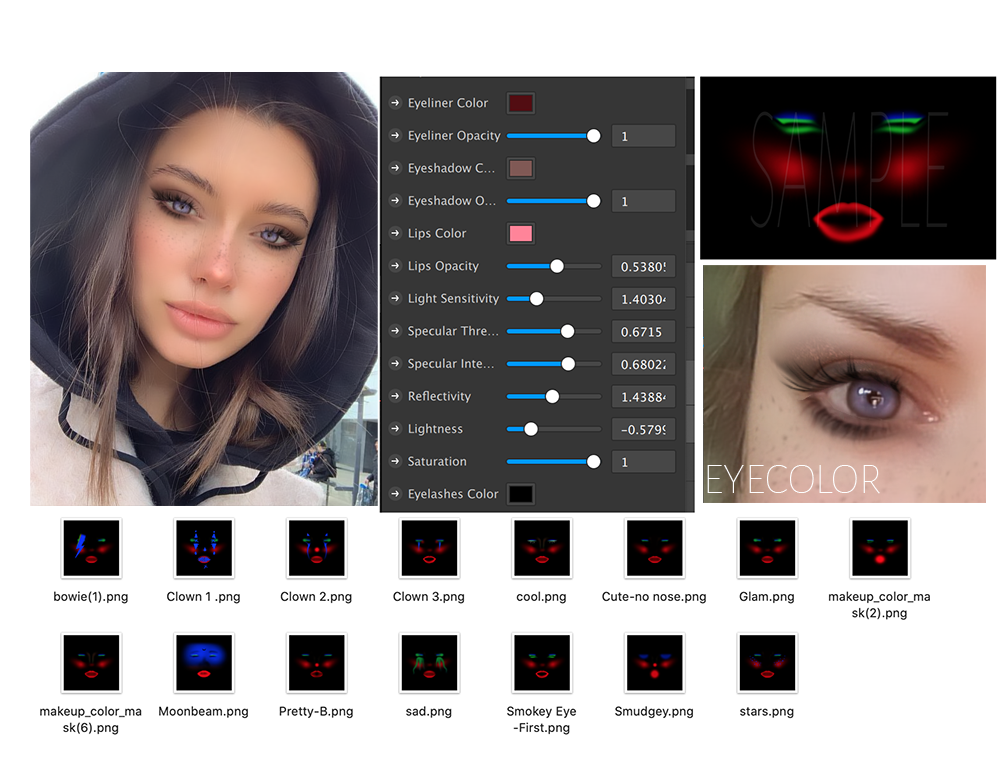Image resolution: width=1000 pixels, height=782 pixels.
Task: Select the Moonbeam.png thumbnail
Action: click(x=204, y=663)
